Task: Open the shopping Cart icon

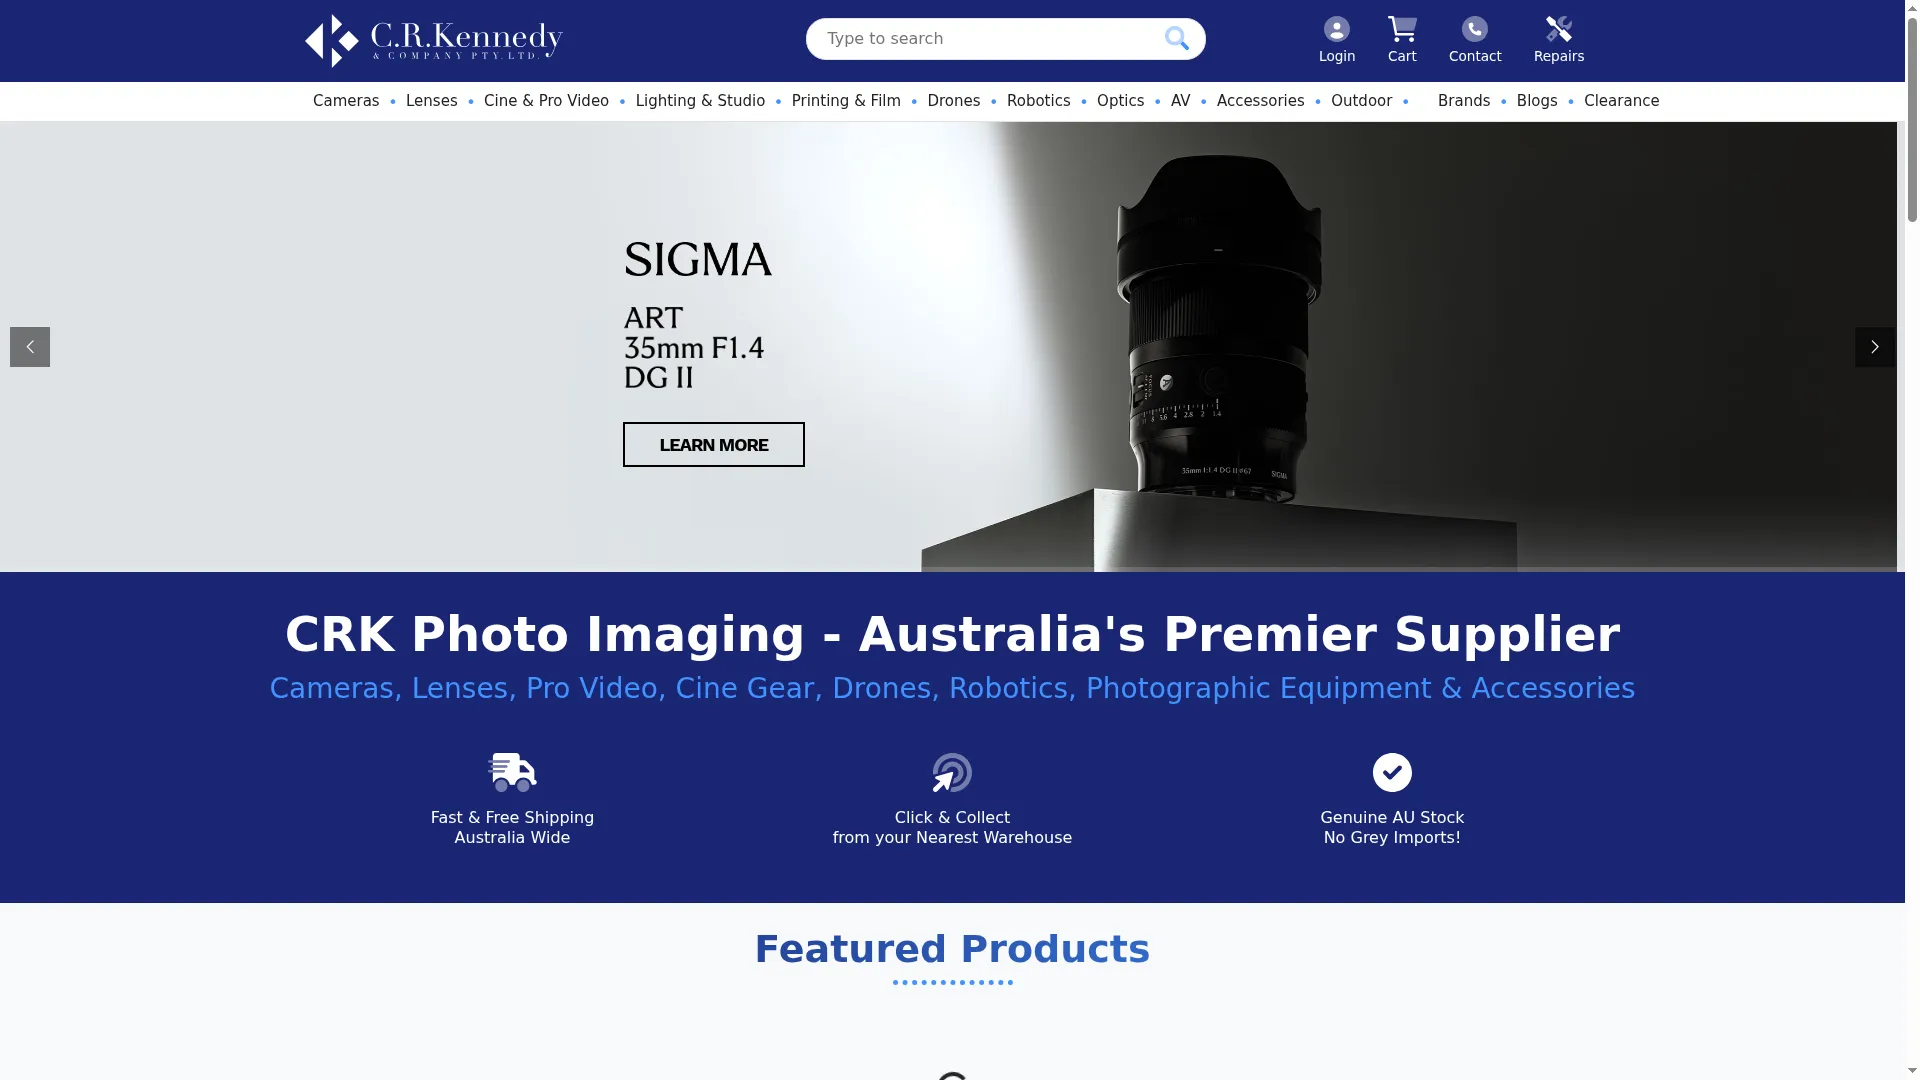Action: pyautogui.click(x=1402, y=29)
